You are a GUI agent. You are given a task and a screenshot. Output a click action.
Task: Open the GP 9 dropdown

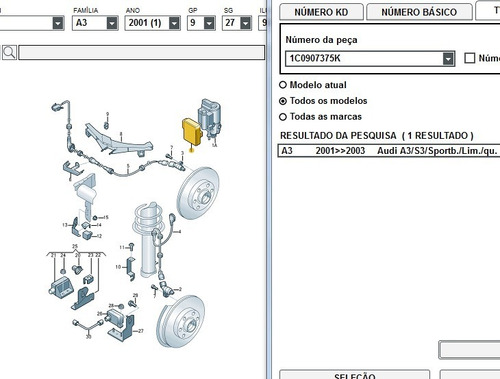[x=209, y=23]
